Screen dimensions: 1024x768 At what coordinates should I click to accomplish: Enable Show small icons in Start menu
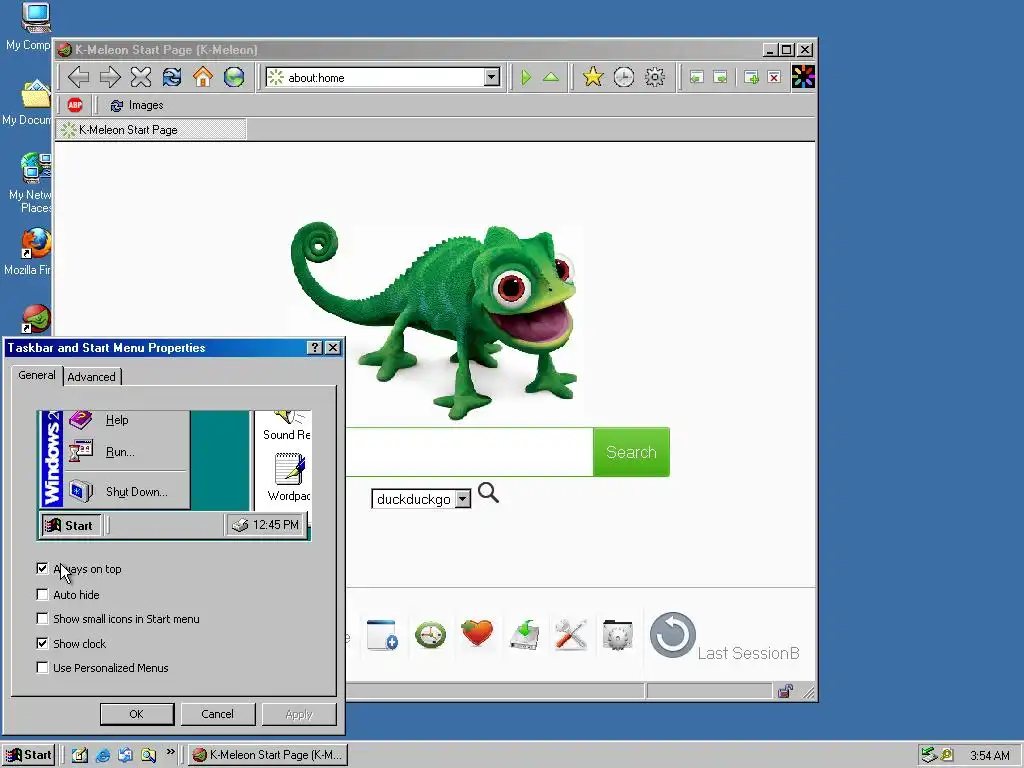42,618
